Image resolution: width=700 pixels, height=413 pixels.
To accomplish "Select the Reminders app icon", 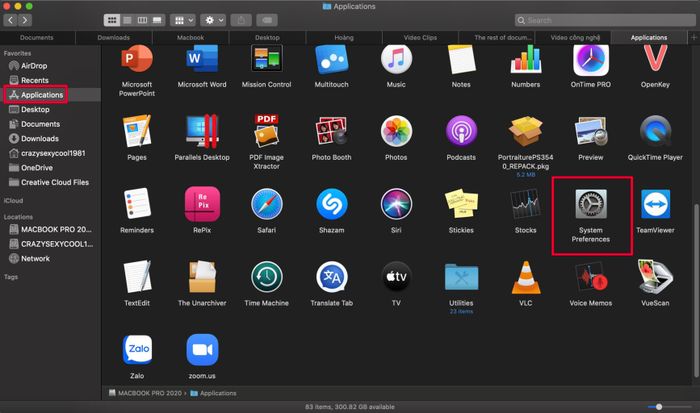I will (x=137, y=204).
